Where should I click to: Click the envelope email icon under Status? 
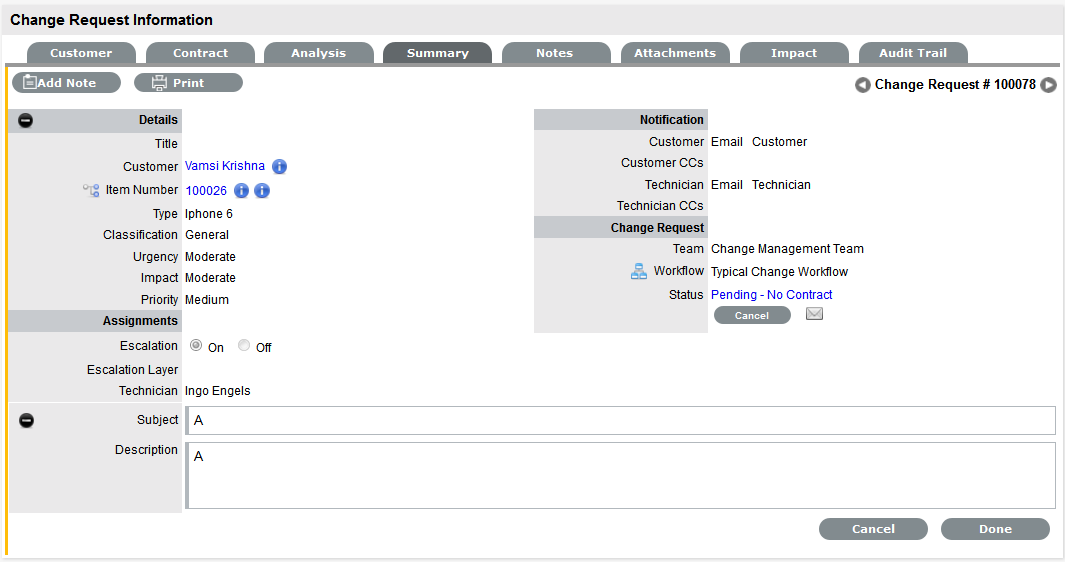(x=815, y=314)
